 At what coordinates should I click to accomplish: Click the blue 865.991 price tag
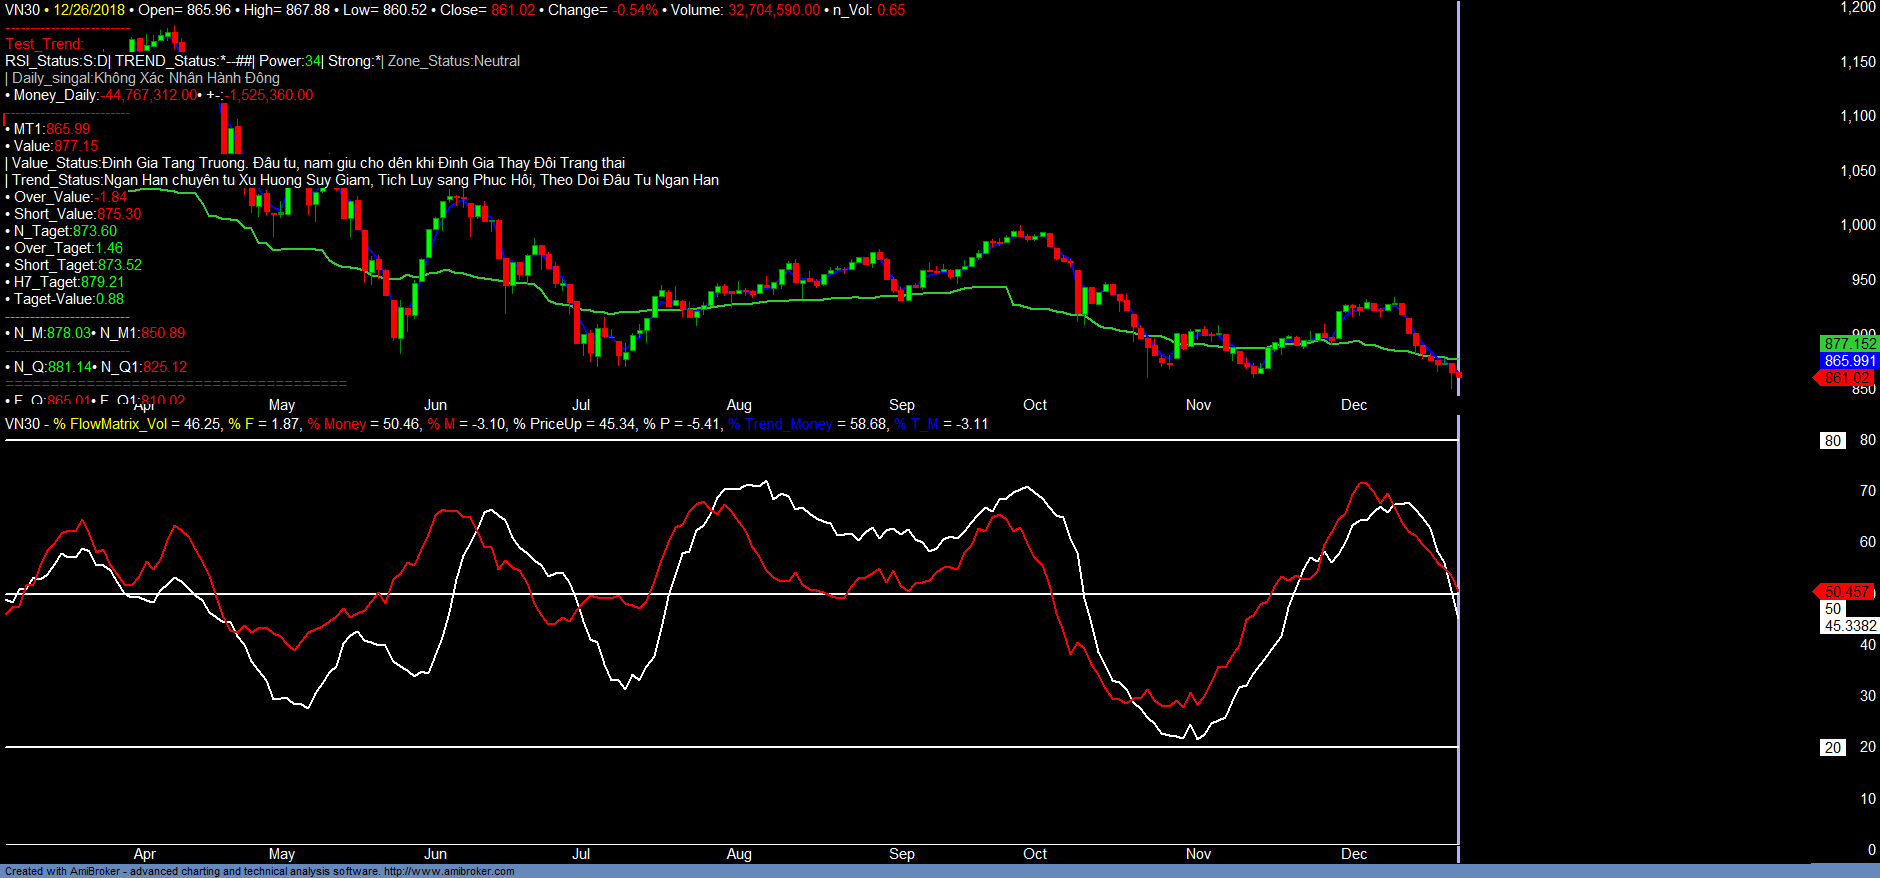[1849, 361]
